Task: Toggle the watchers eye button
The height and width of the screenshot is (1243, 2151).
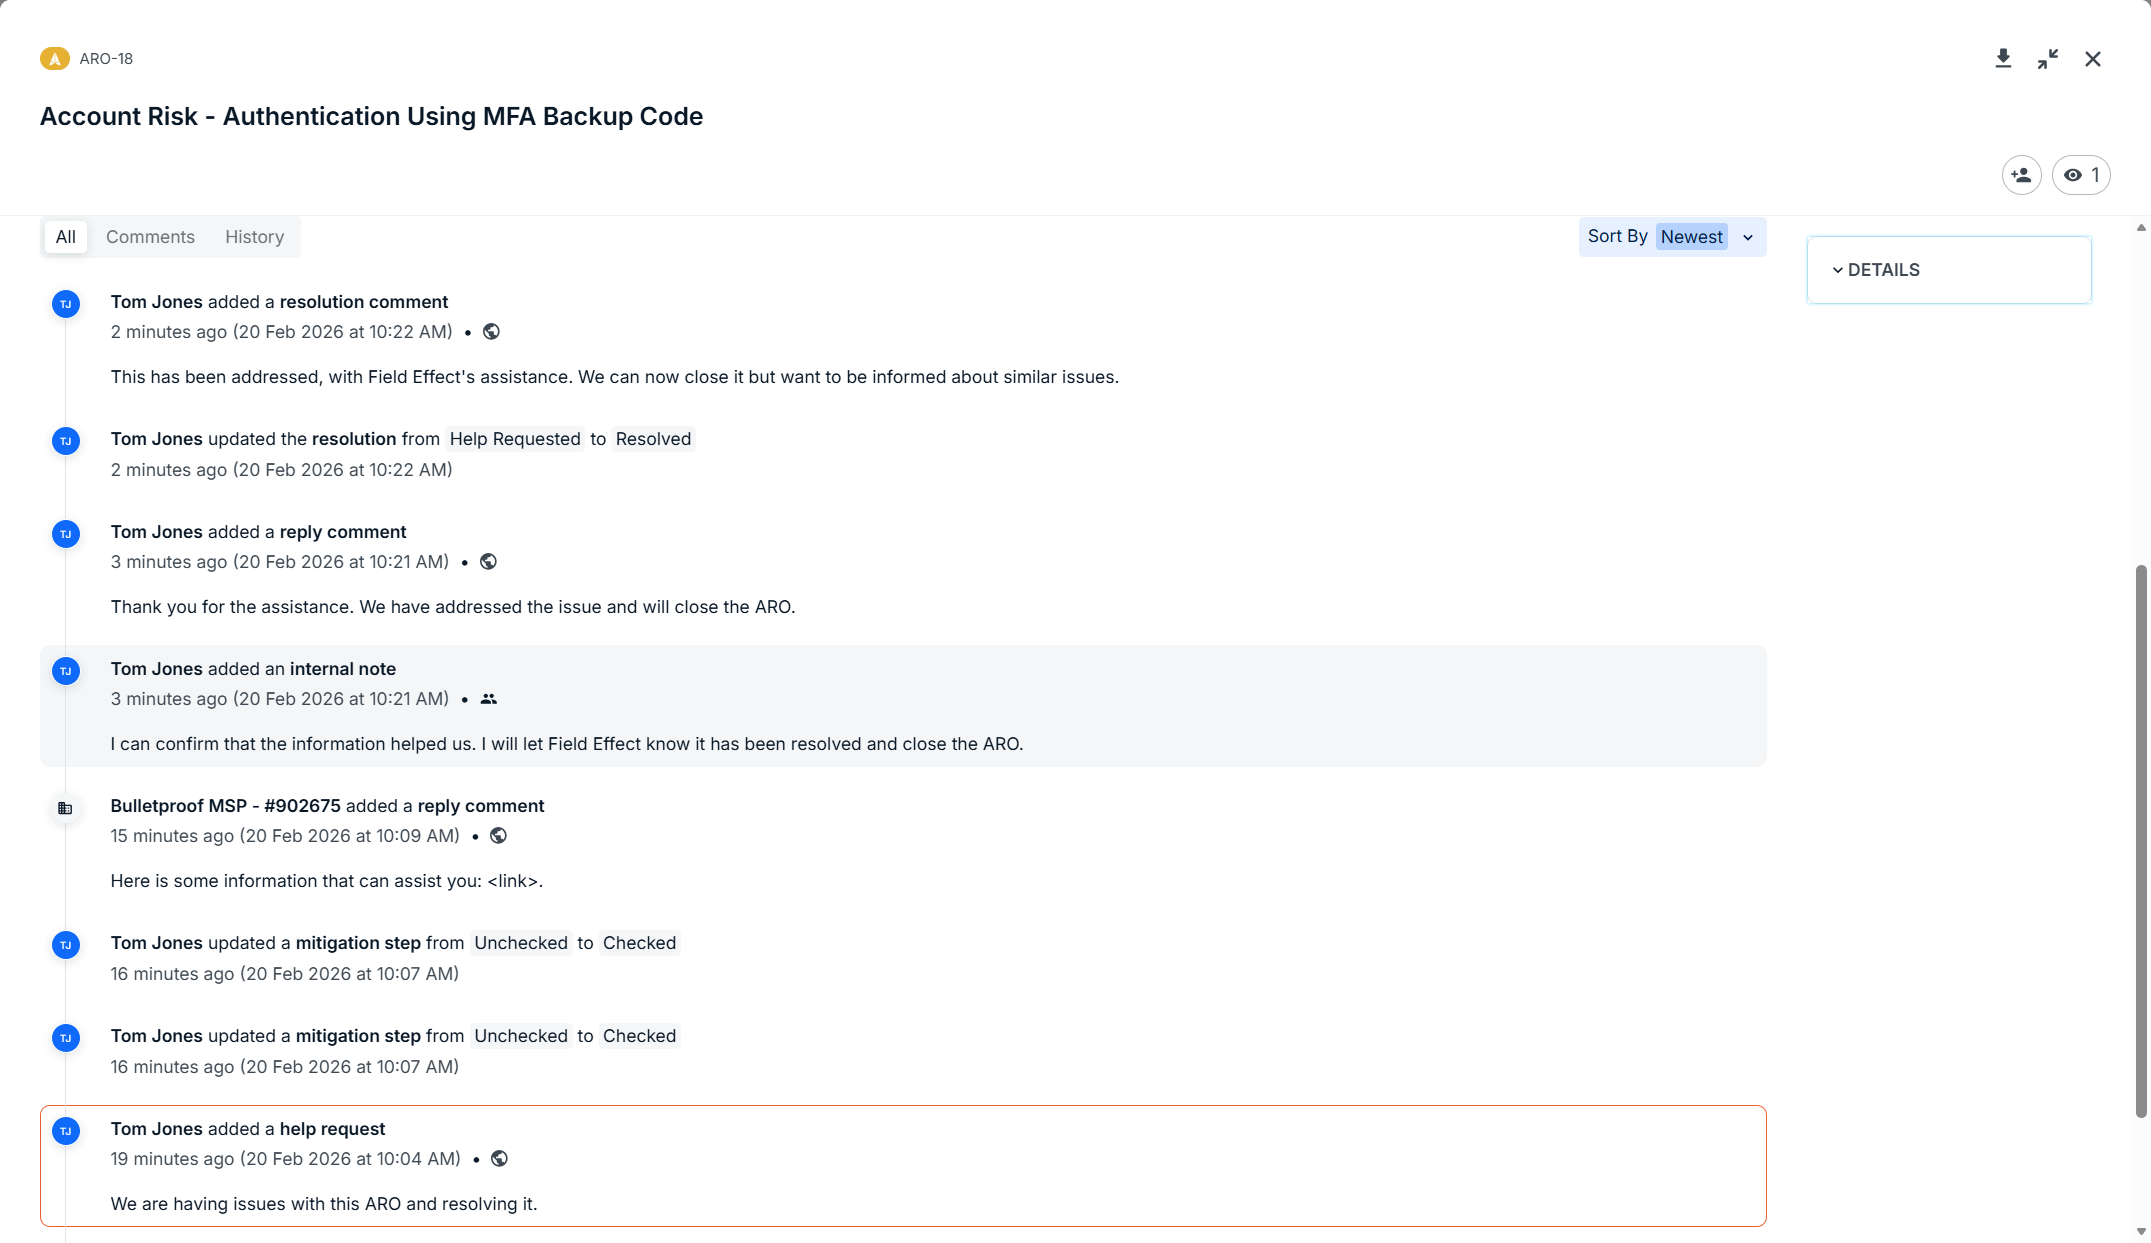Action: pos(2081,175)
